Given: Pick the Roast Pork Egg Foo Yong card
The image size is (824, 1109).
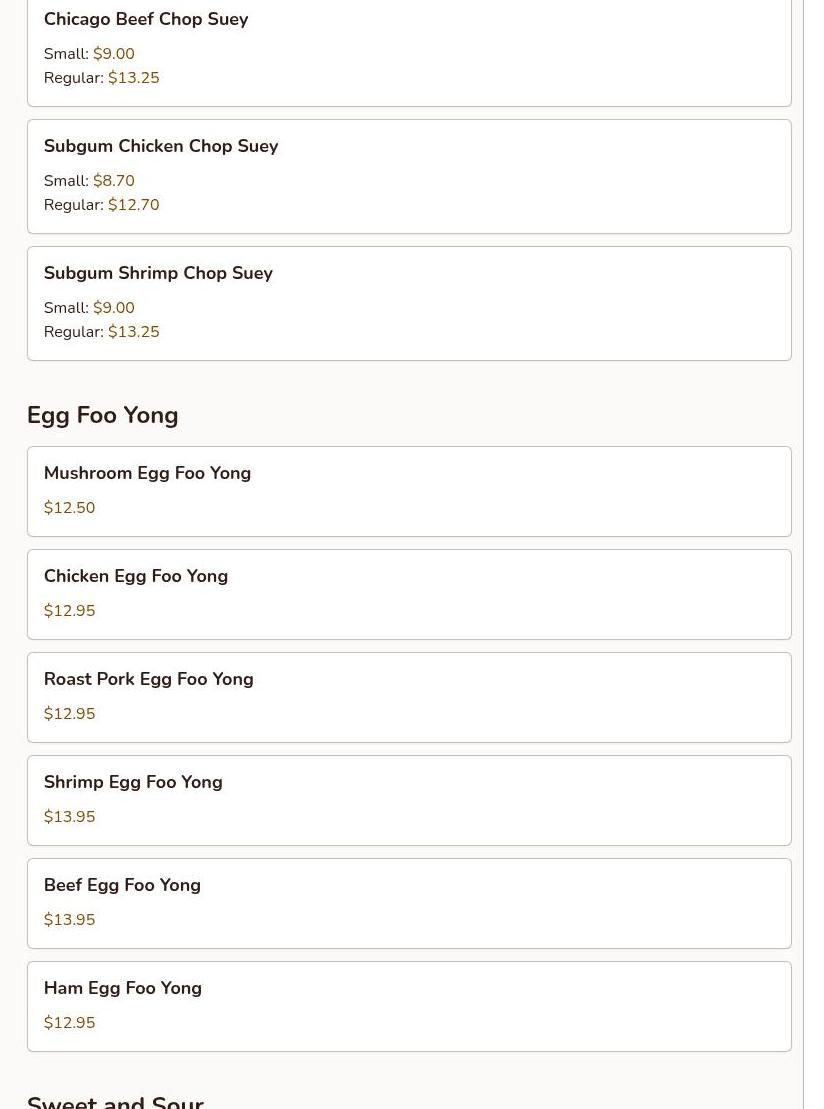Looking at the screenshot, I should pos(409,697).
